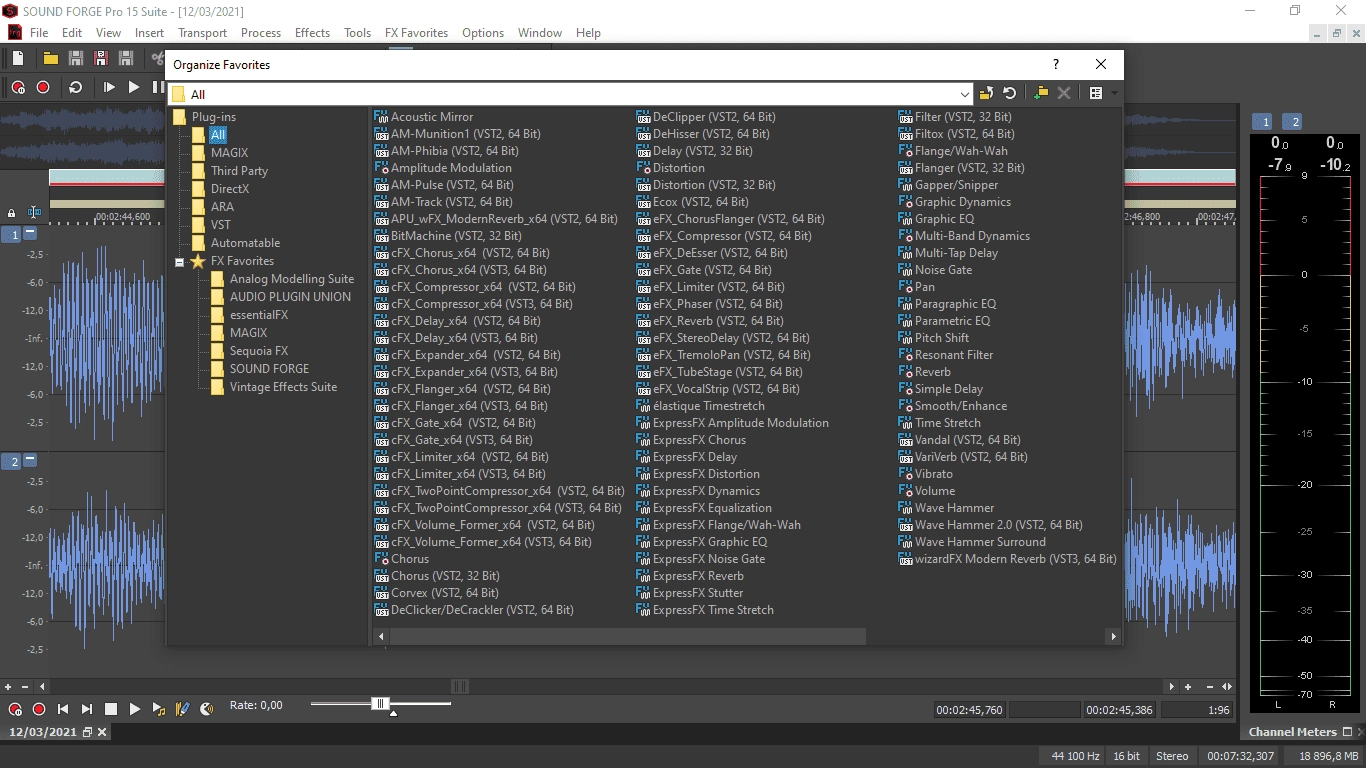This screenshot has height=768, width=1366.
Task: Select the VST folder in tree
Action: tap(221, 225)
